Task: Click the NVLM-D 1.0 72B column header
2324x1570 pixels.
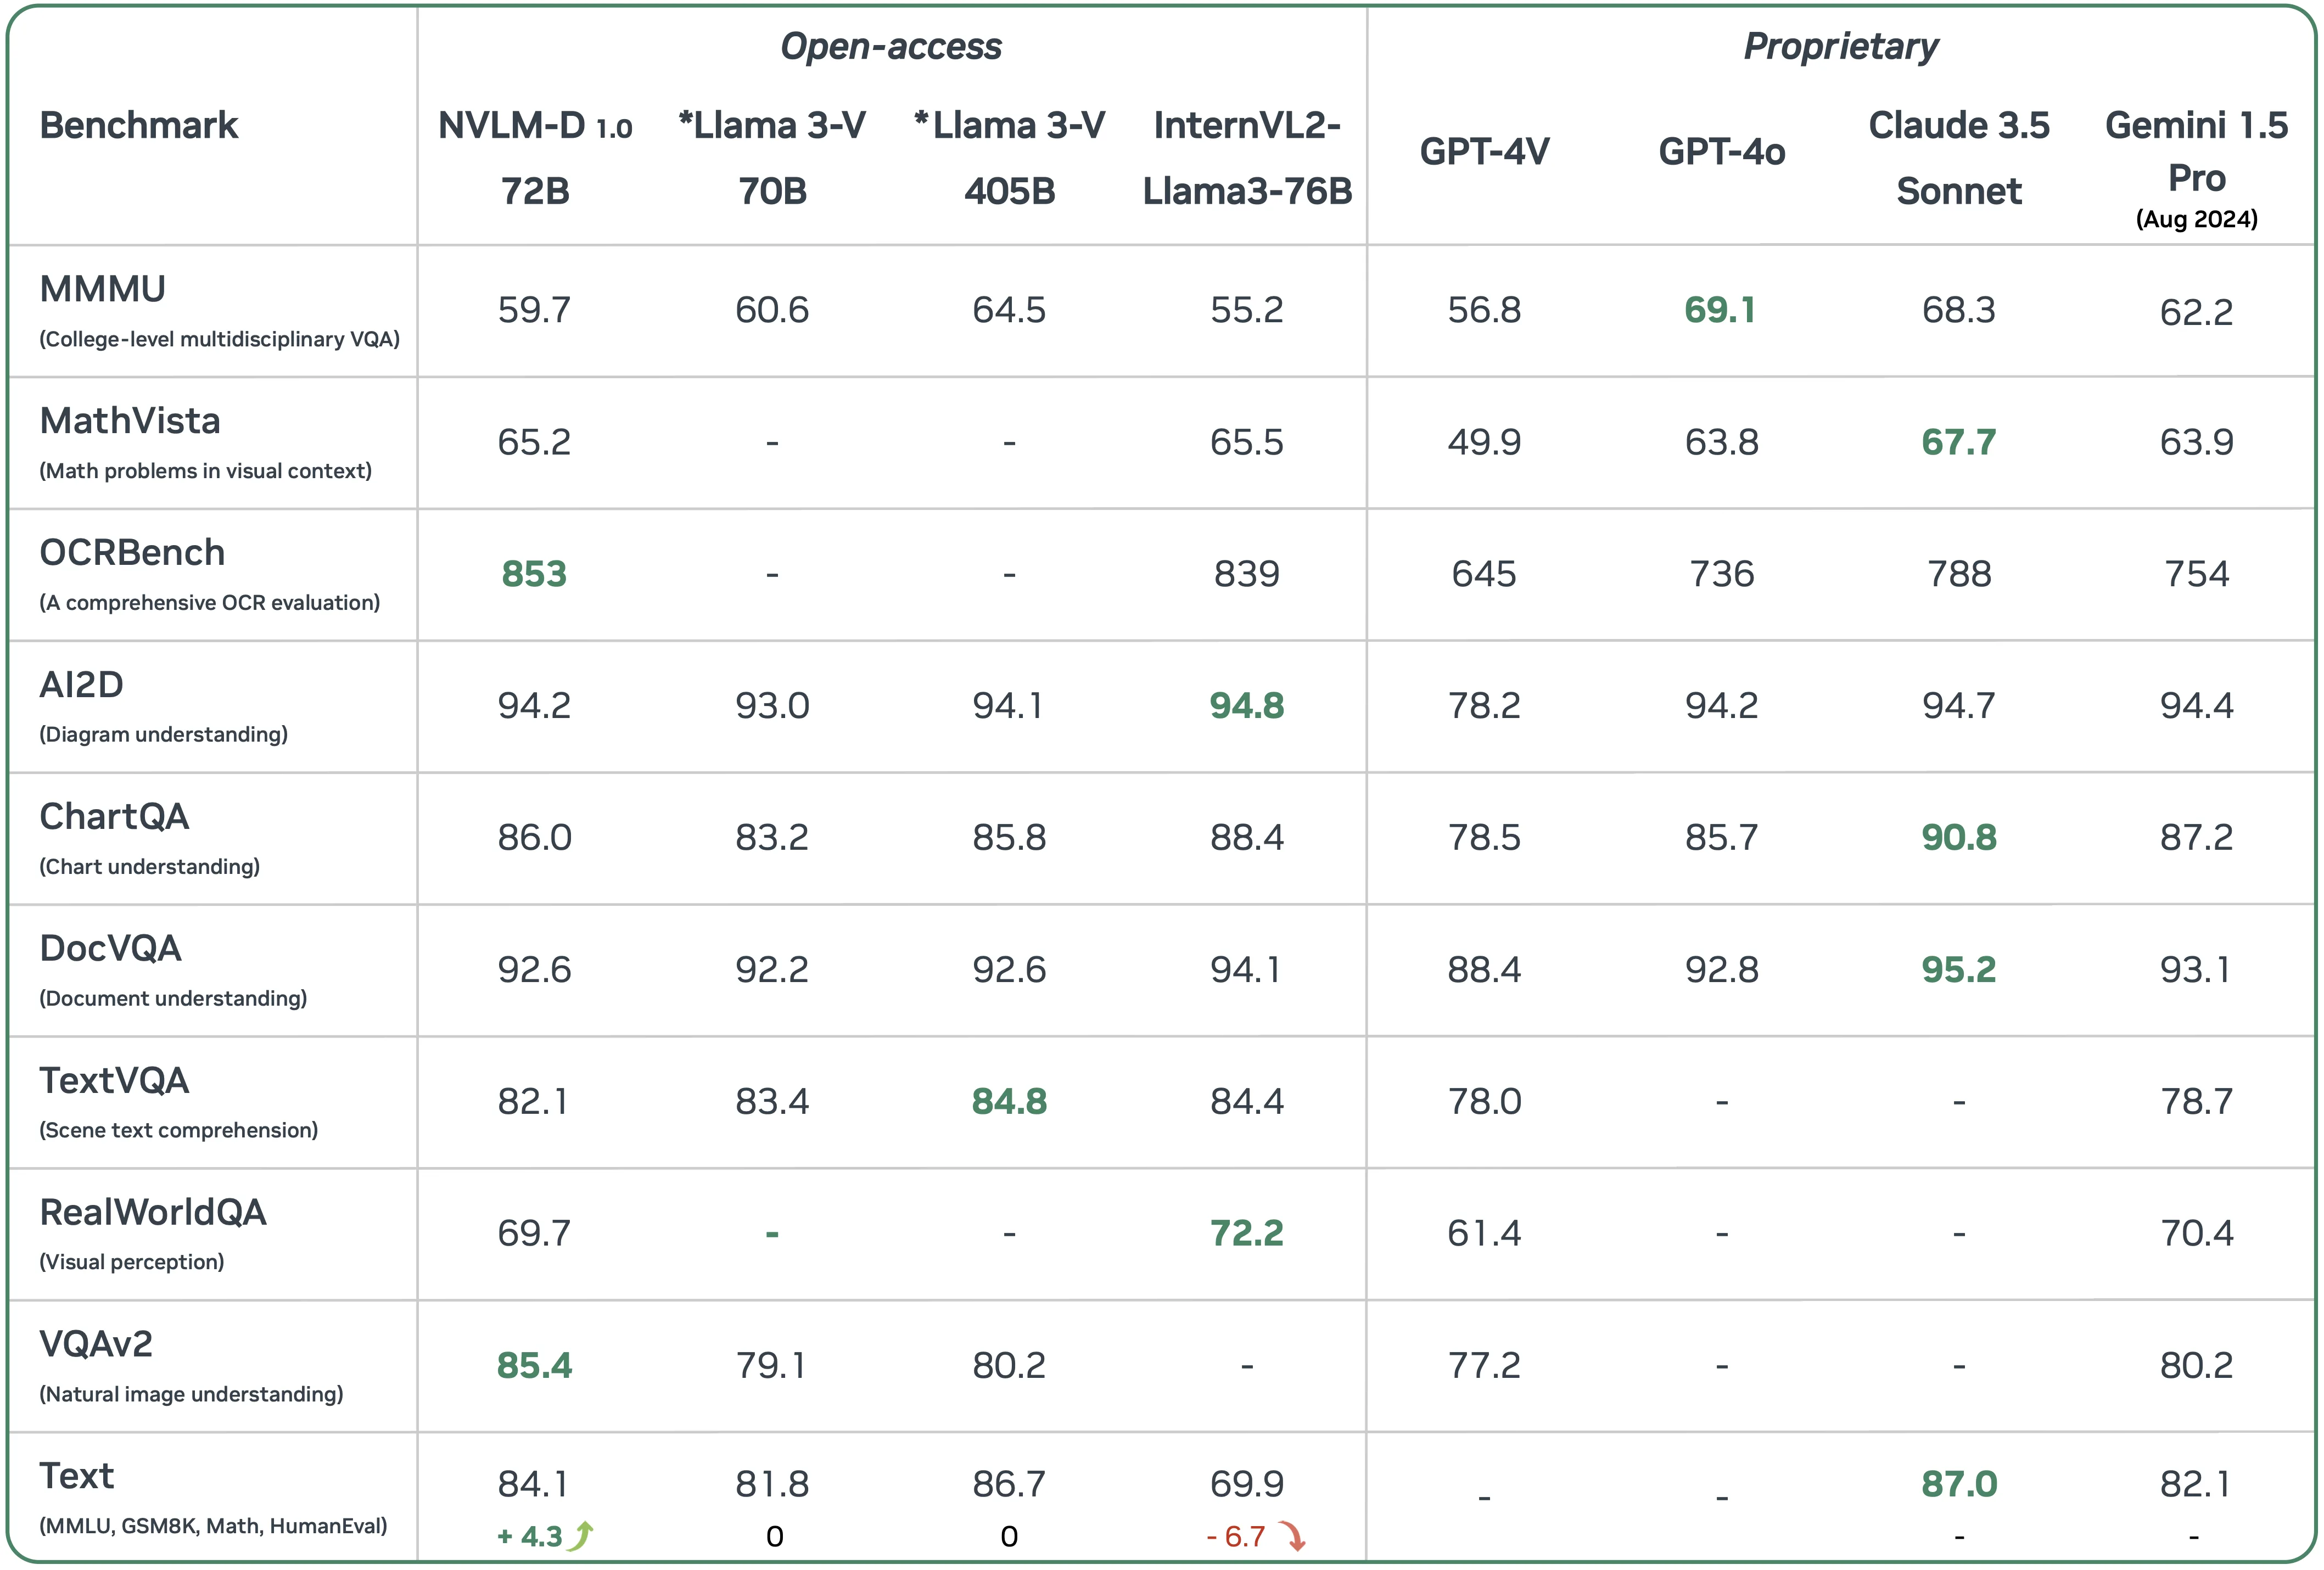Action: 535,158
